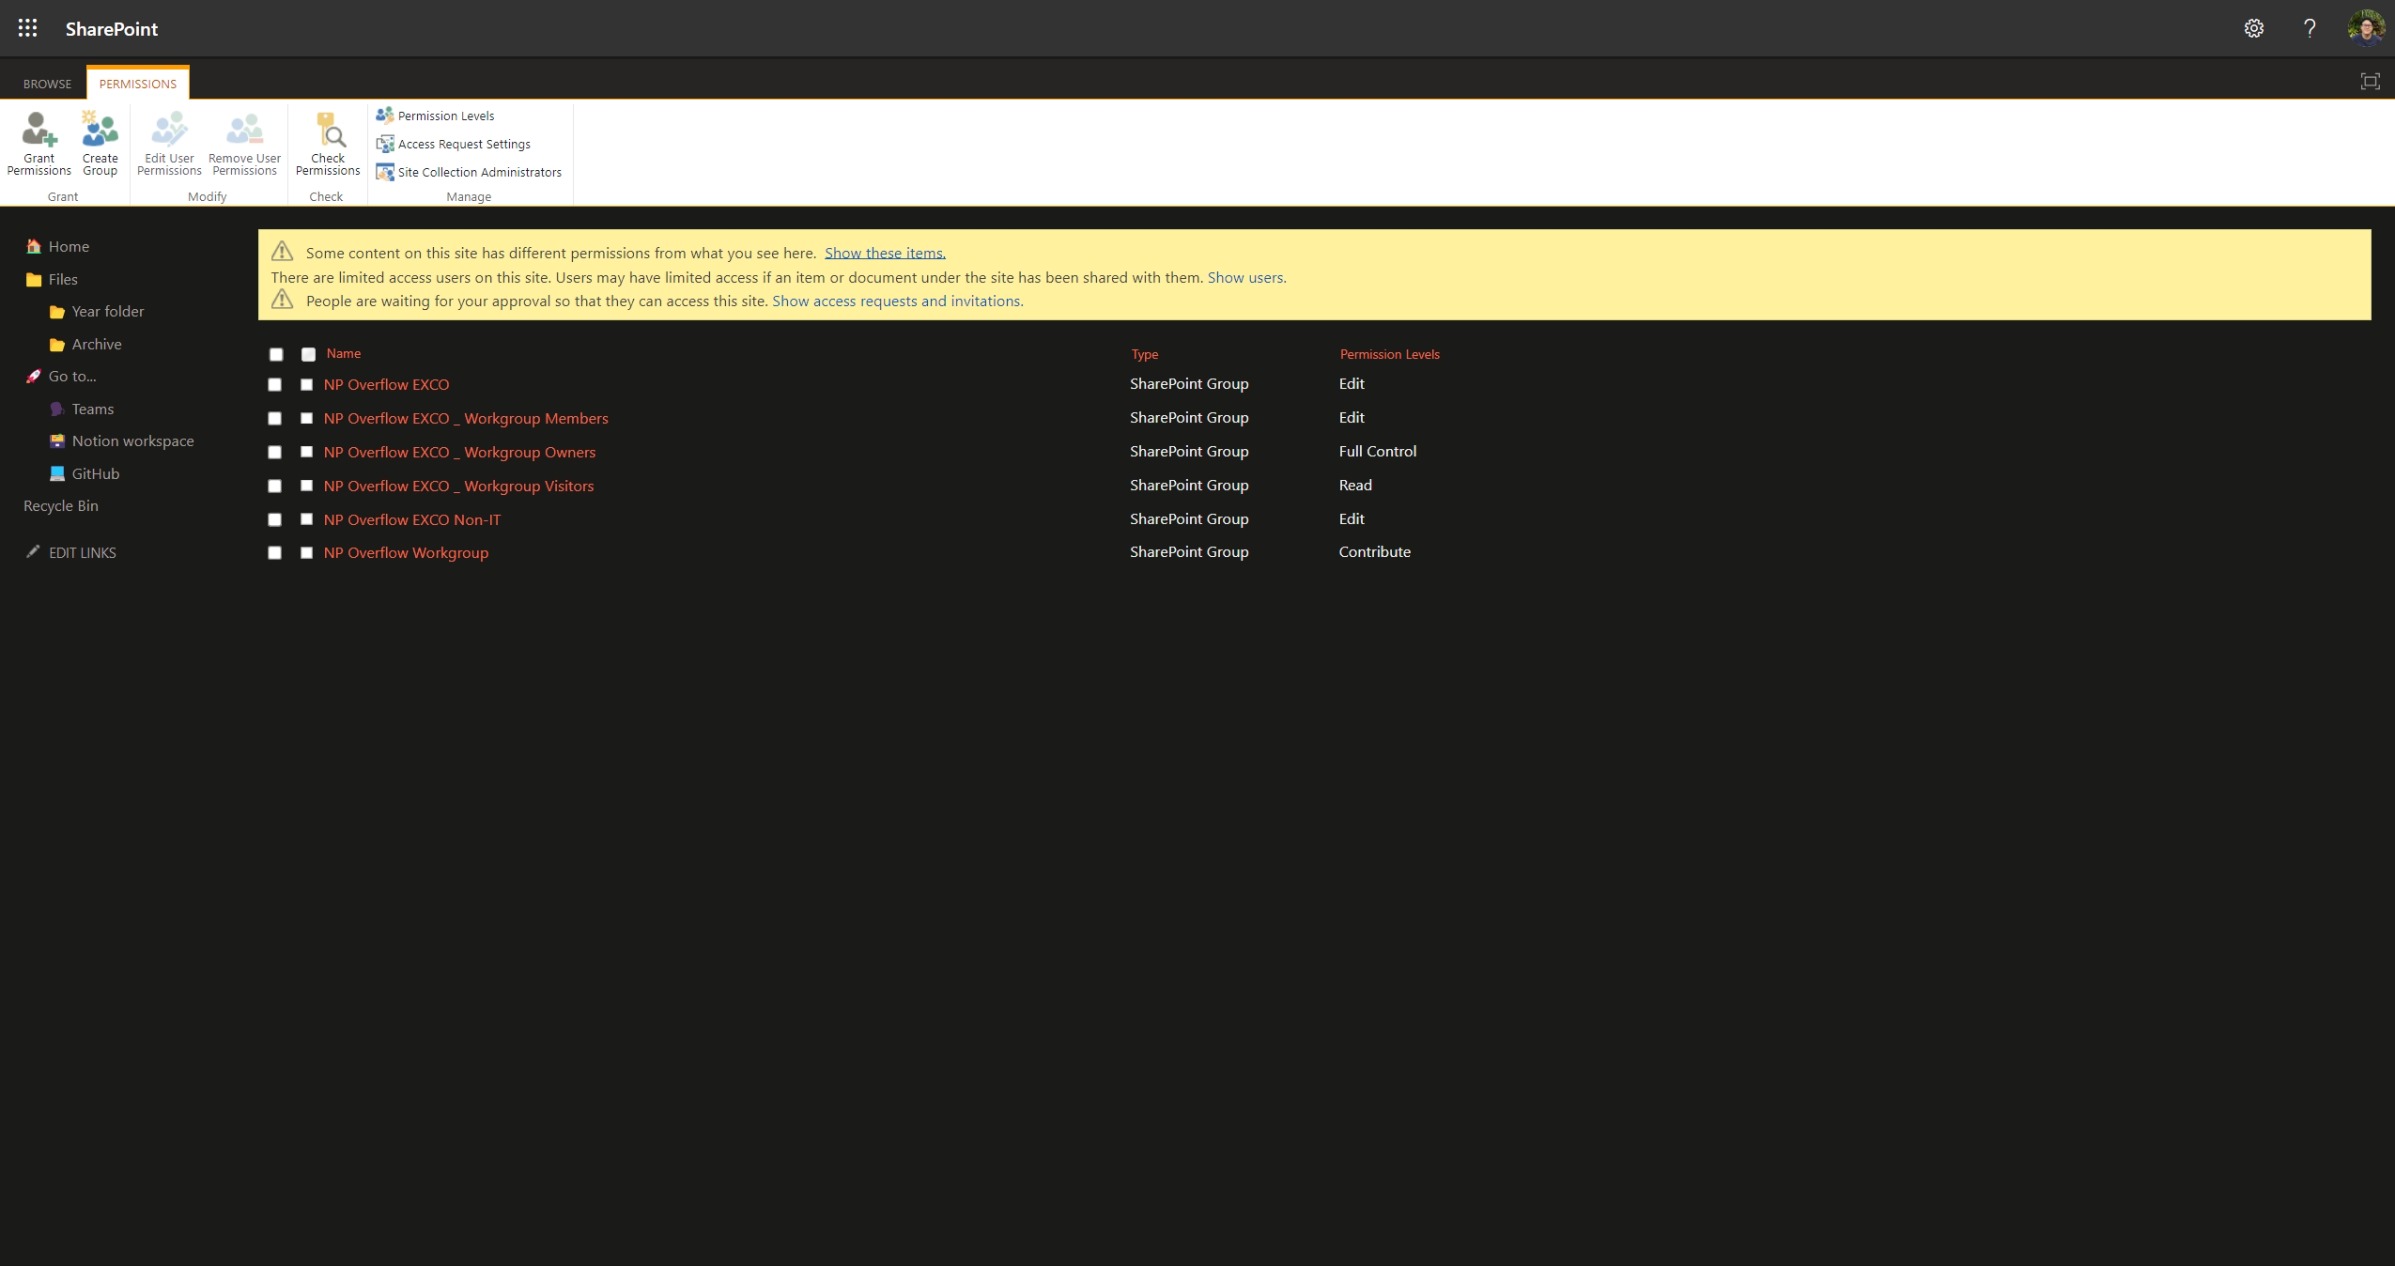Open Site Collection Administrators

[479, 172]
